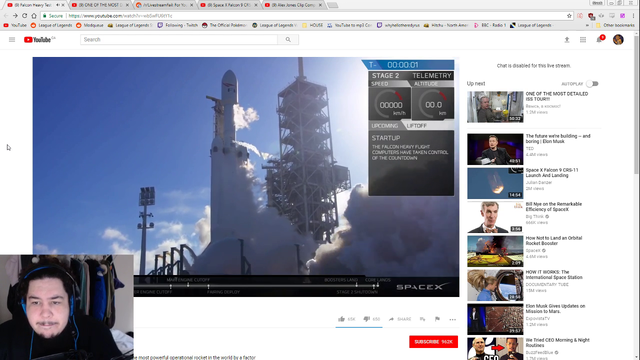Click the browser home icon
The image size is (640, 360).
pos(34,16)
